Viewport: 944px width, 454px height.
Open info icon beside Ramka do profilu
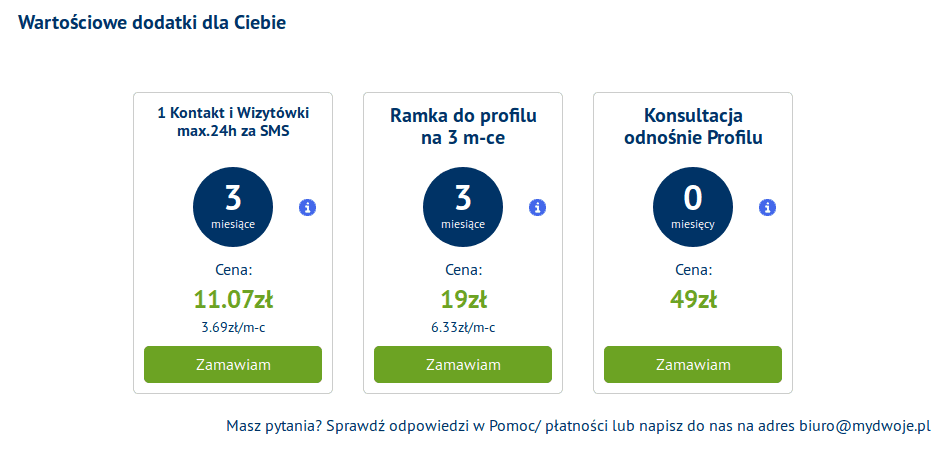pos(538,208)
